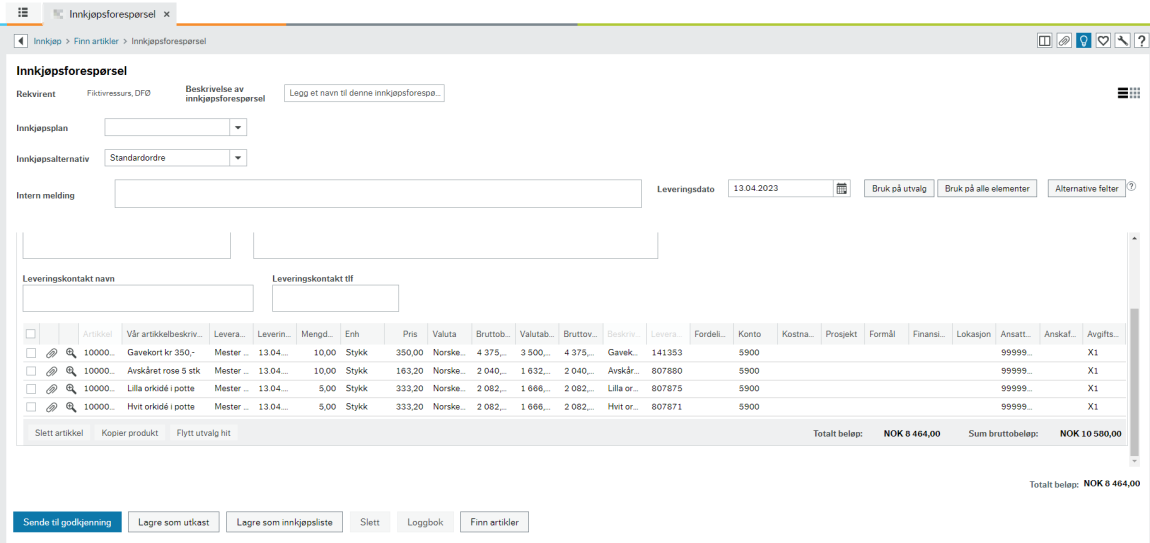Click the Leveringskontakt tlf field

click(335, 299)
